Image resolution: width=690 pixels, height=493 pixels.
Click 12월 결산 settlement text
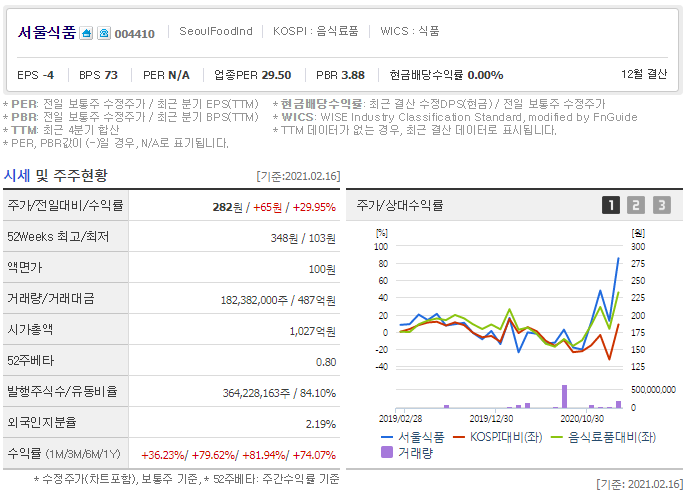coord(644,74)
